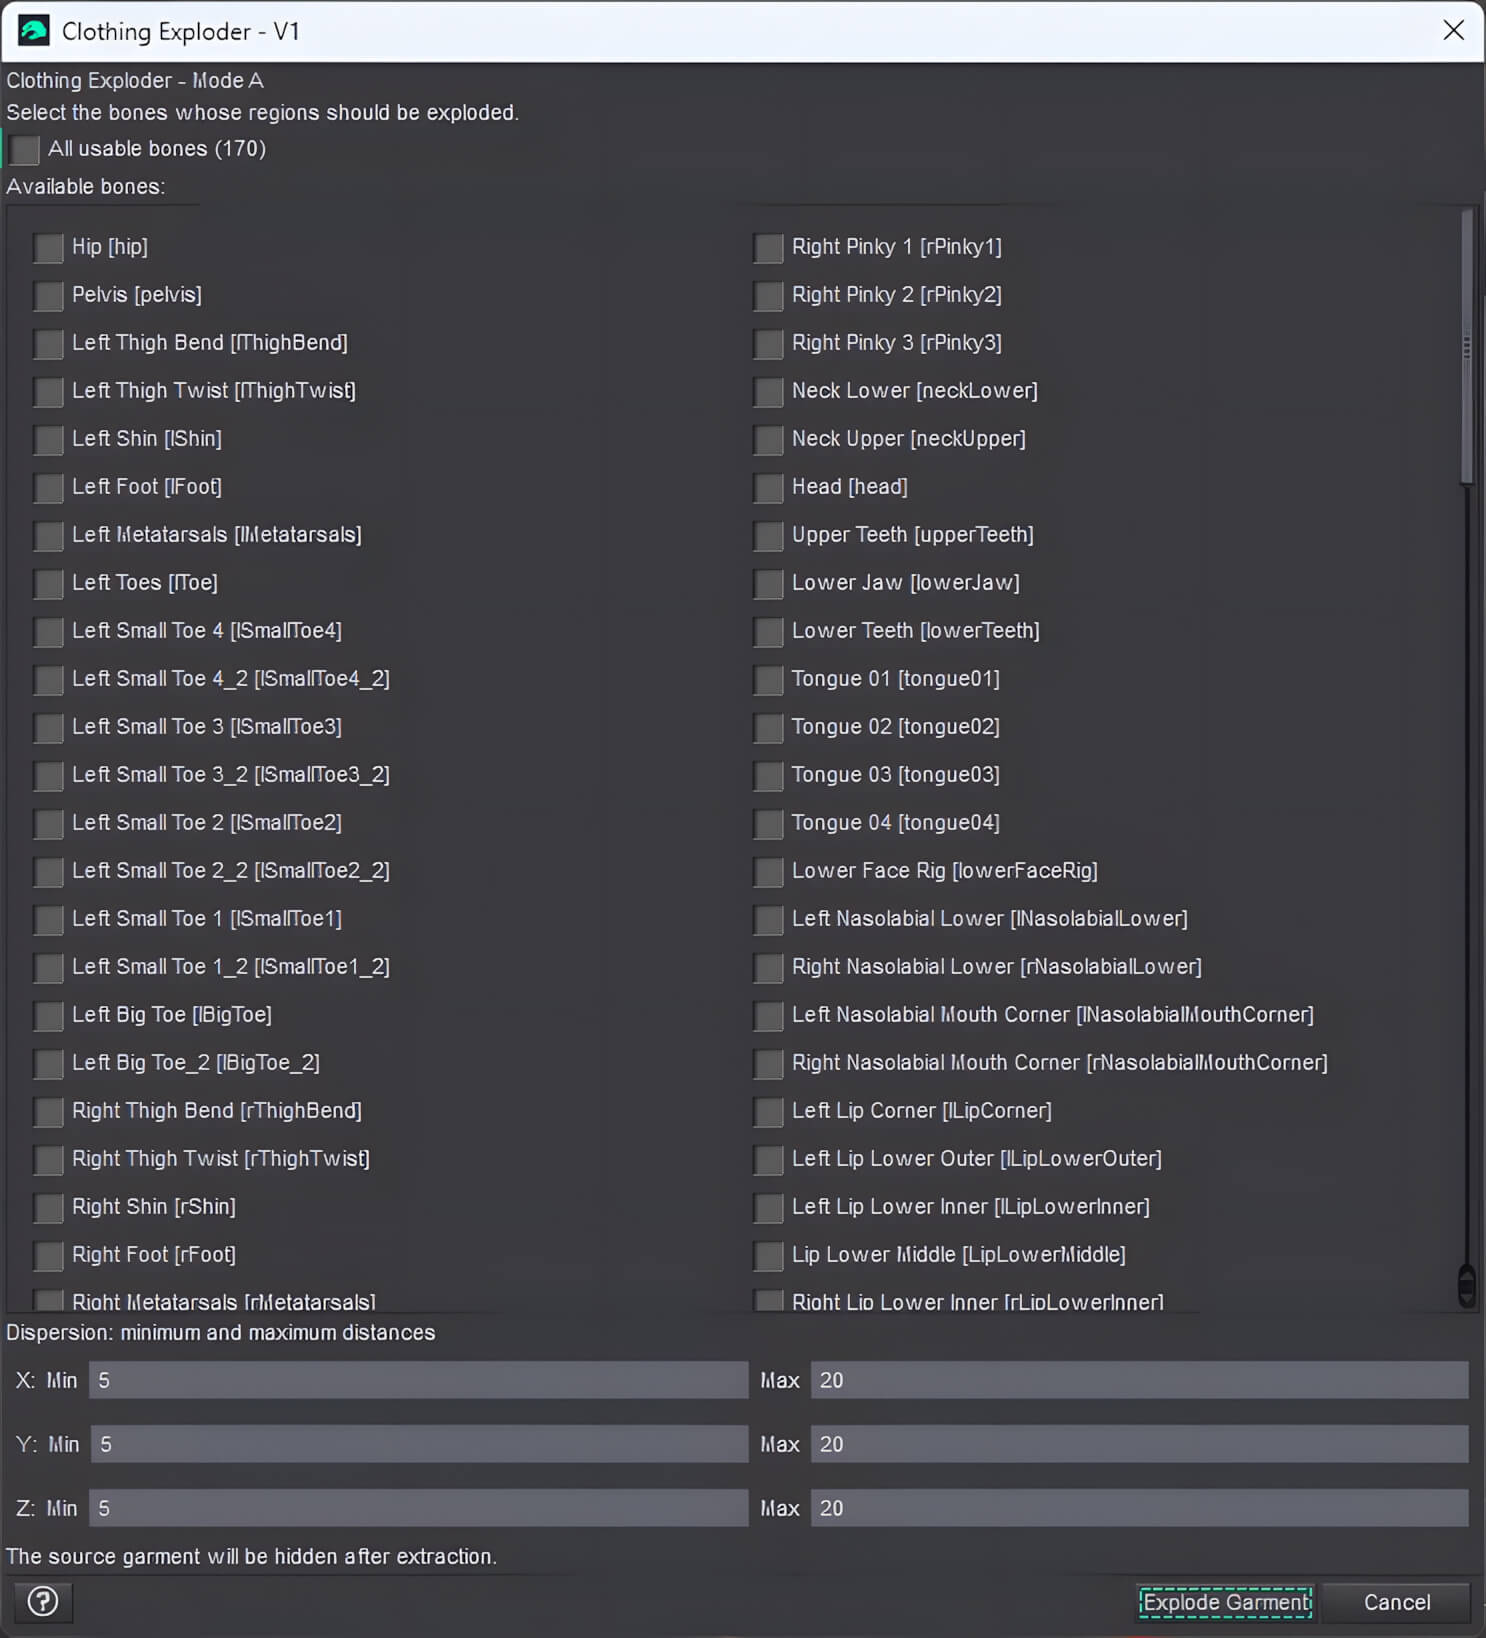Click the Y Max distance field

[x=1139, y=1444]
